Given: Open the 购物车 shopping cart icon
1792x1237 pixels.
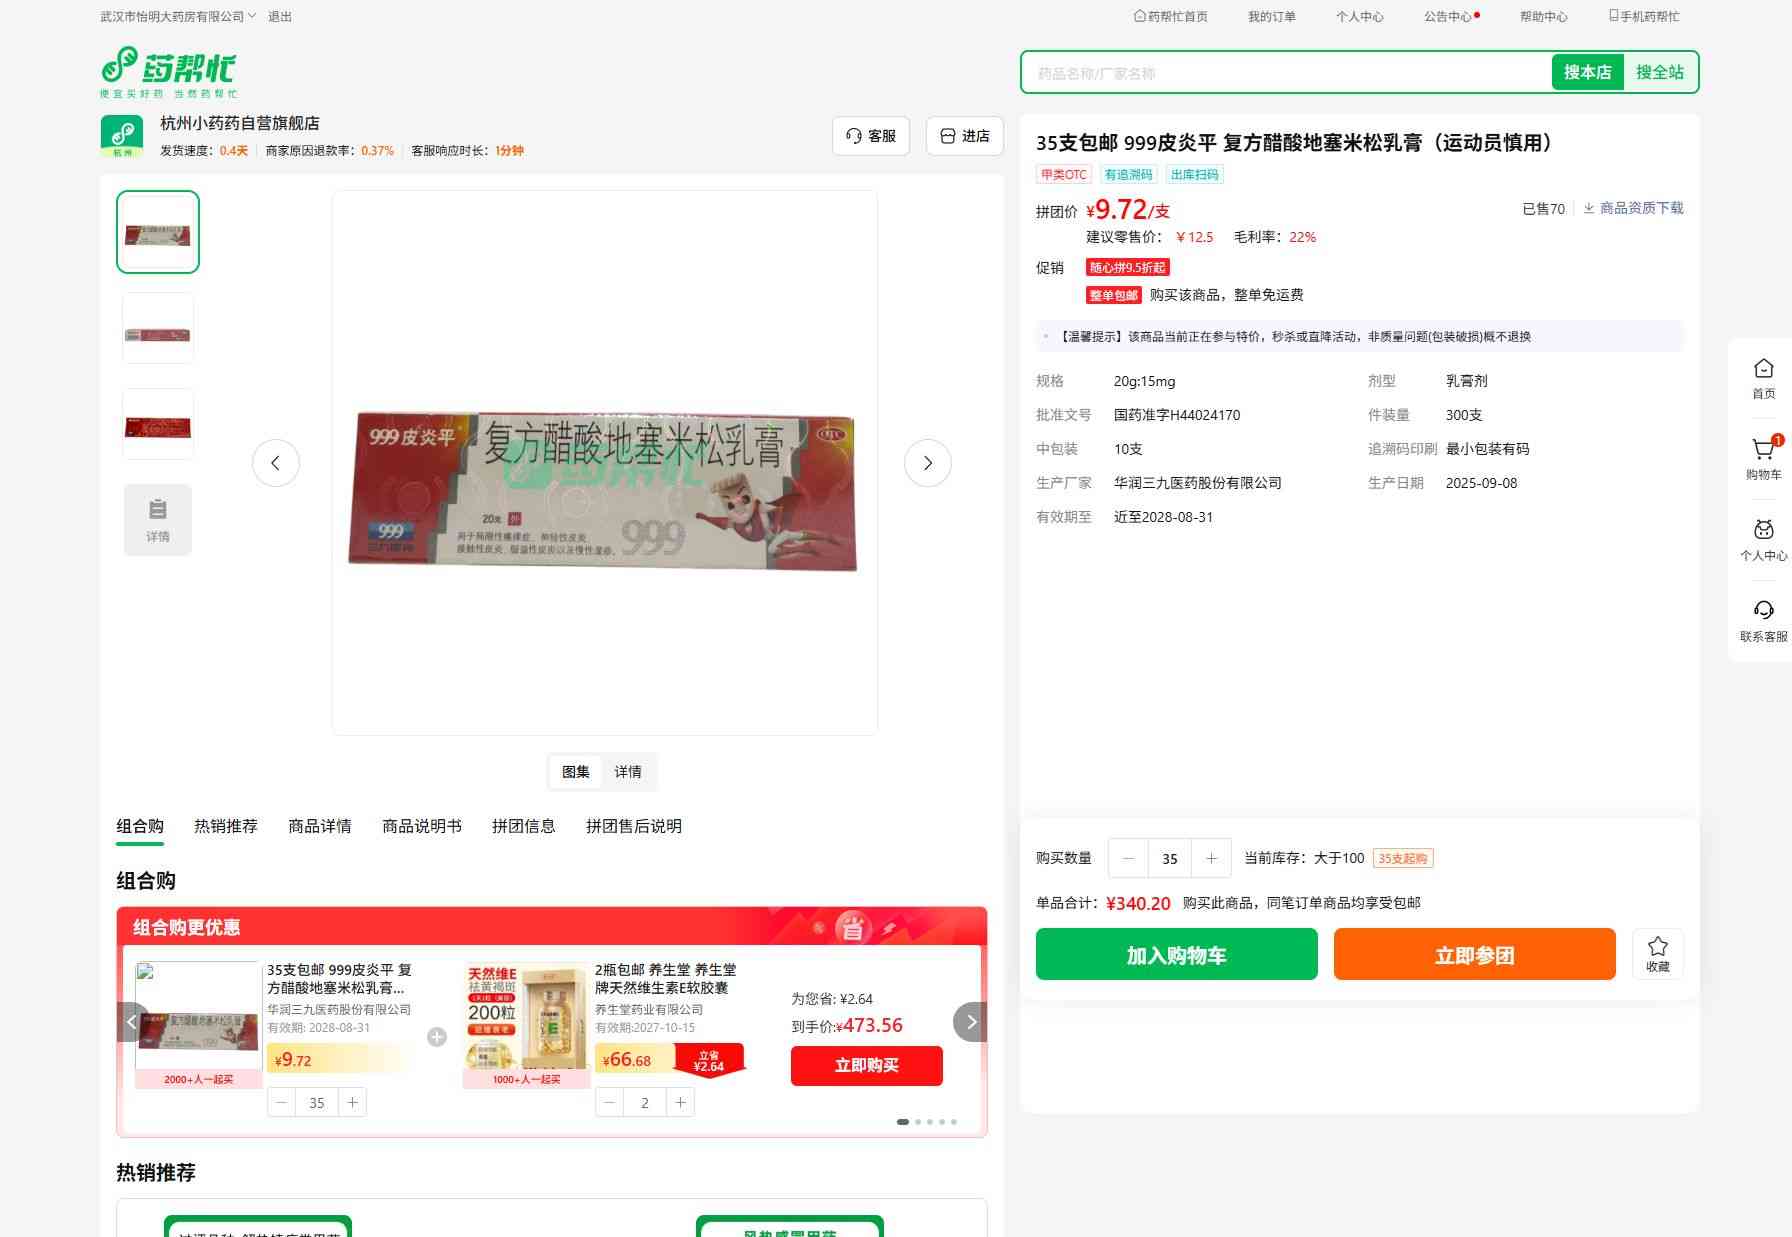Looking at the screenshot, I should tap(1763, 450).
